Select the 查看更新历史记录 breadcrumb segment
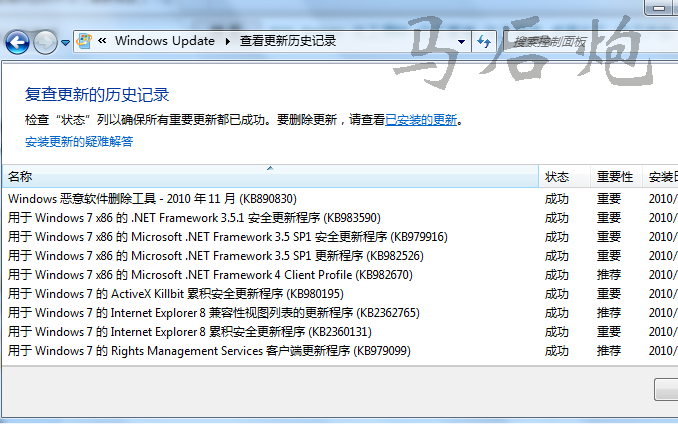Viewport: 678px width, 424px height. [x=287, y=41]
